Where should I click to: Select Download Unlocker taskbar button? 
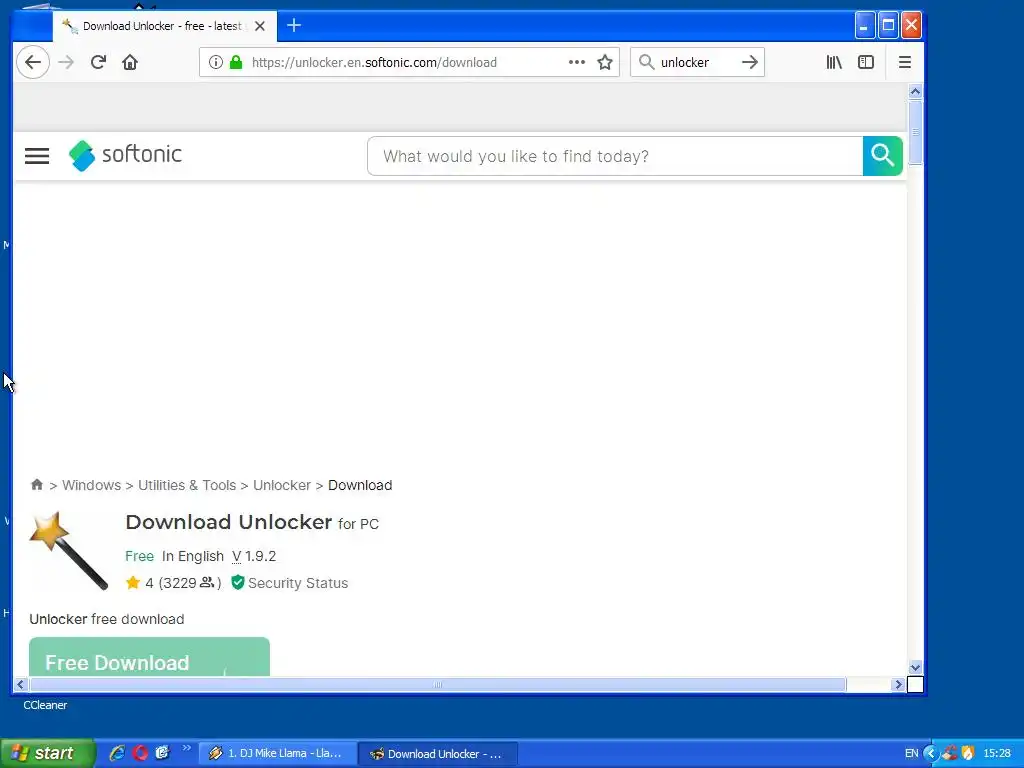coord(438,754)
